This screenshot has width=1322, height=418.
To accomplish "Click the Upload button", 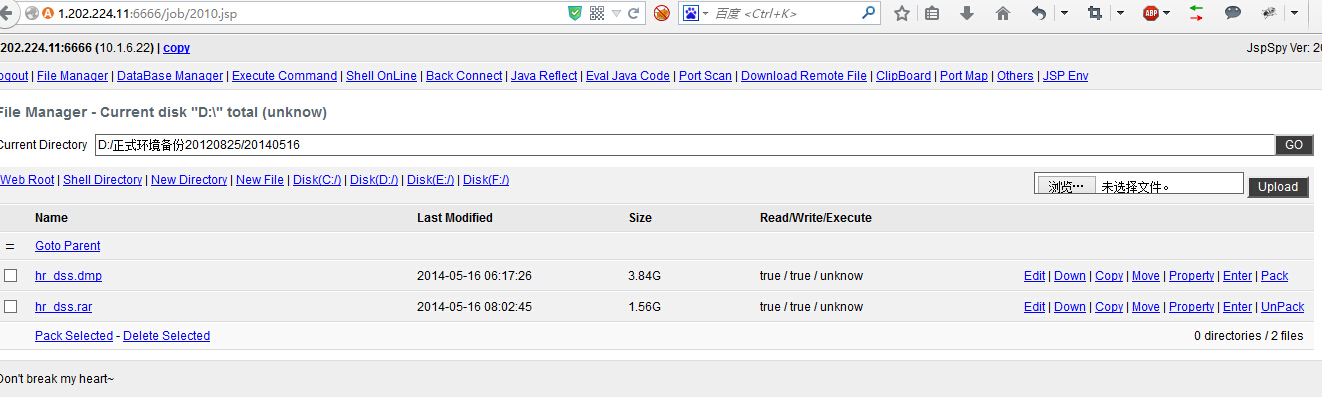I will point(1278,187).
